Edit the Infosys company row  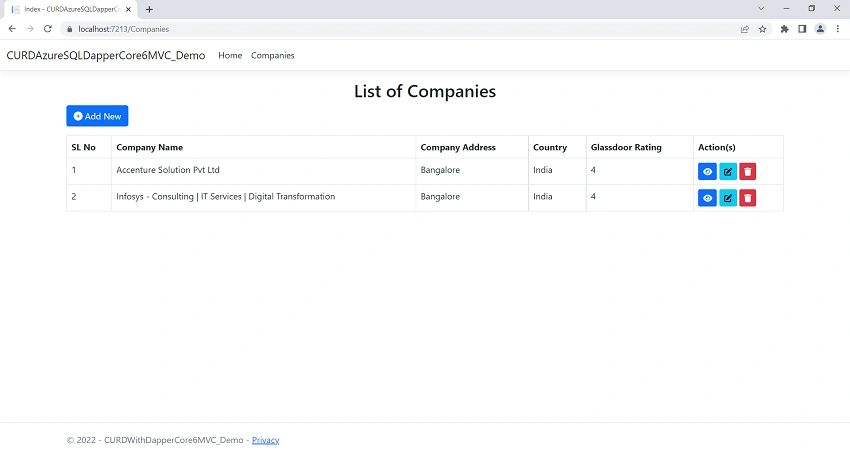pyautogui.click(x=727, y=198)
